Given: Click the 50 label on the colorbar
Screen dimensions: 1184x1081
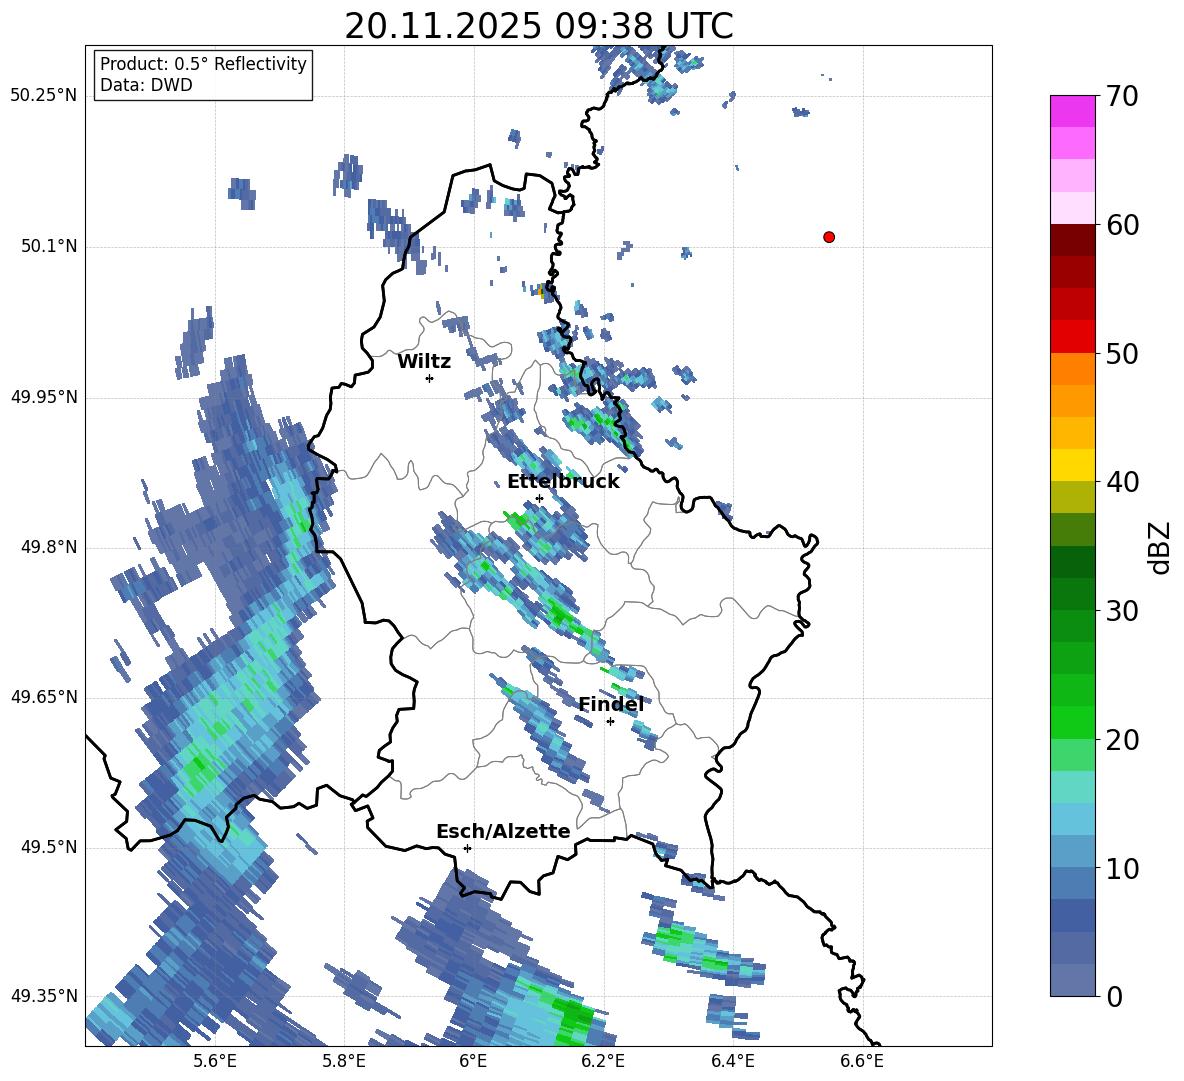Looking at the screenshot, I should [1122, 354].
